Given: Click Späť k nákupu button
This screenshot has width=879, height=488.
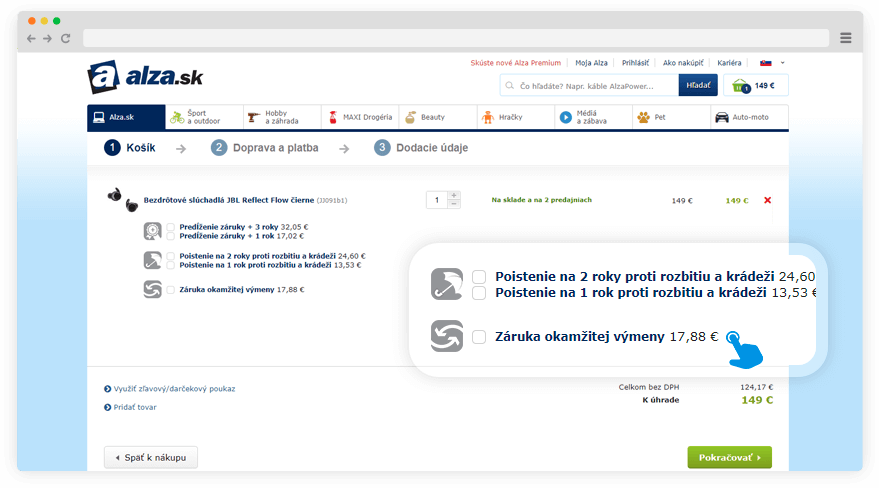Looking at the screenshot, I should click(x=151, y=458).
